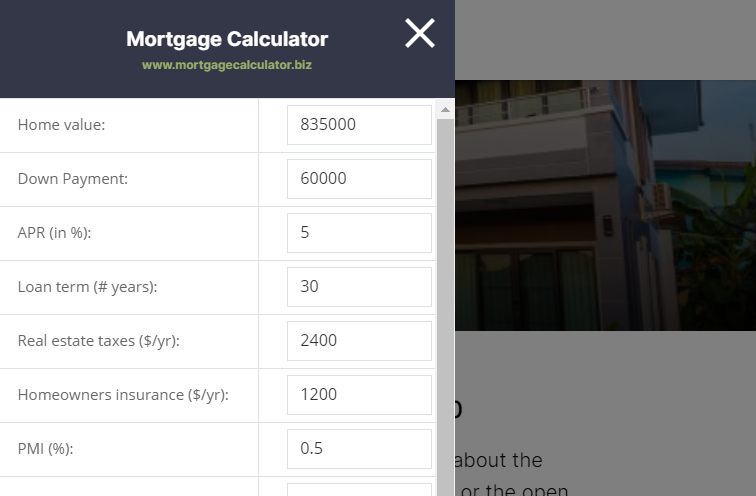Focus the PMI percentage field

click(359, 449)
